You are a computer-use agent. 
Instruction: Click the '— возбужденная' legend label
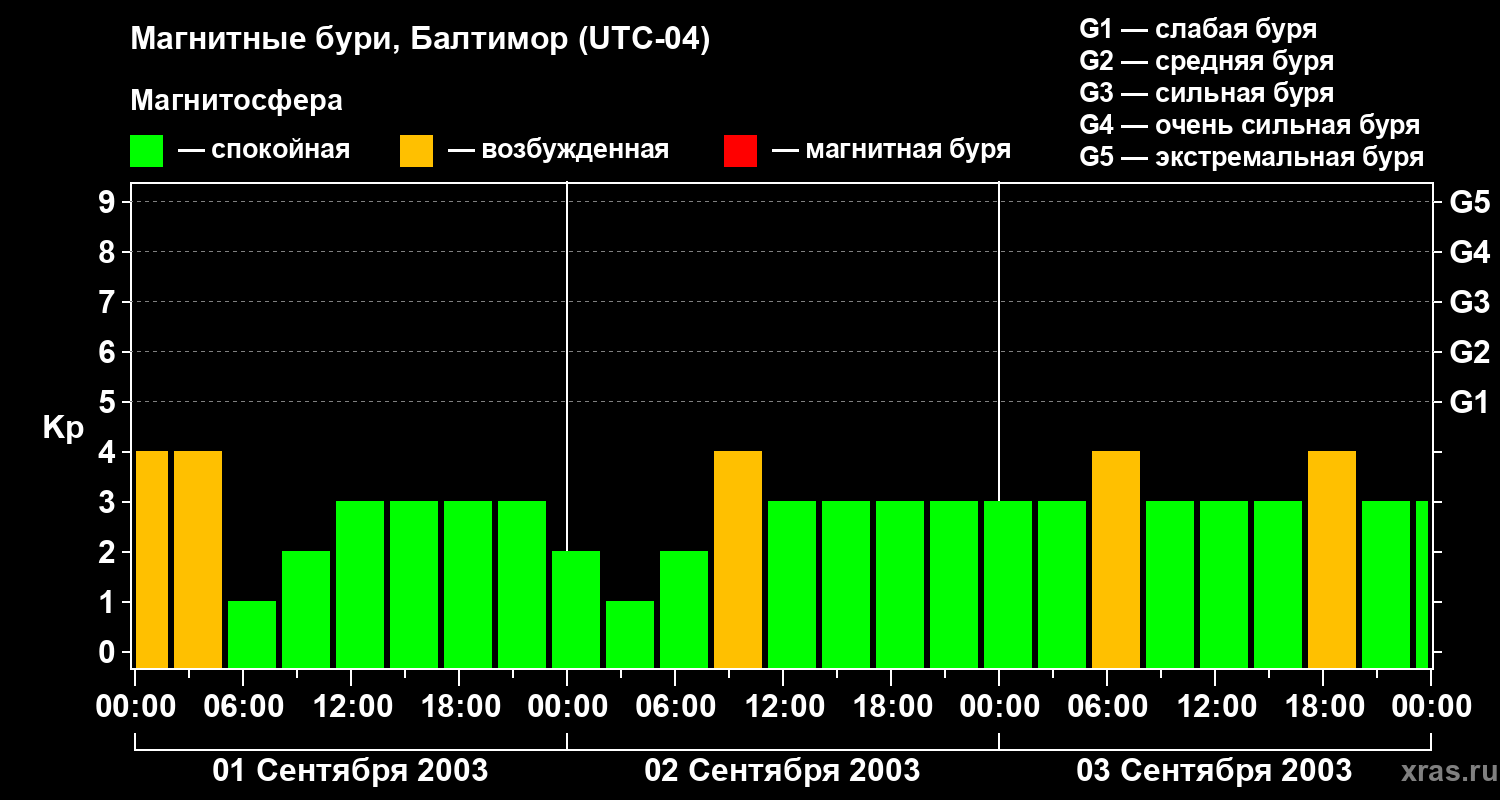558,150
